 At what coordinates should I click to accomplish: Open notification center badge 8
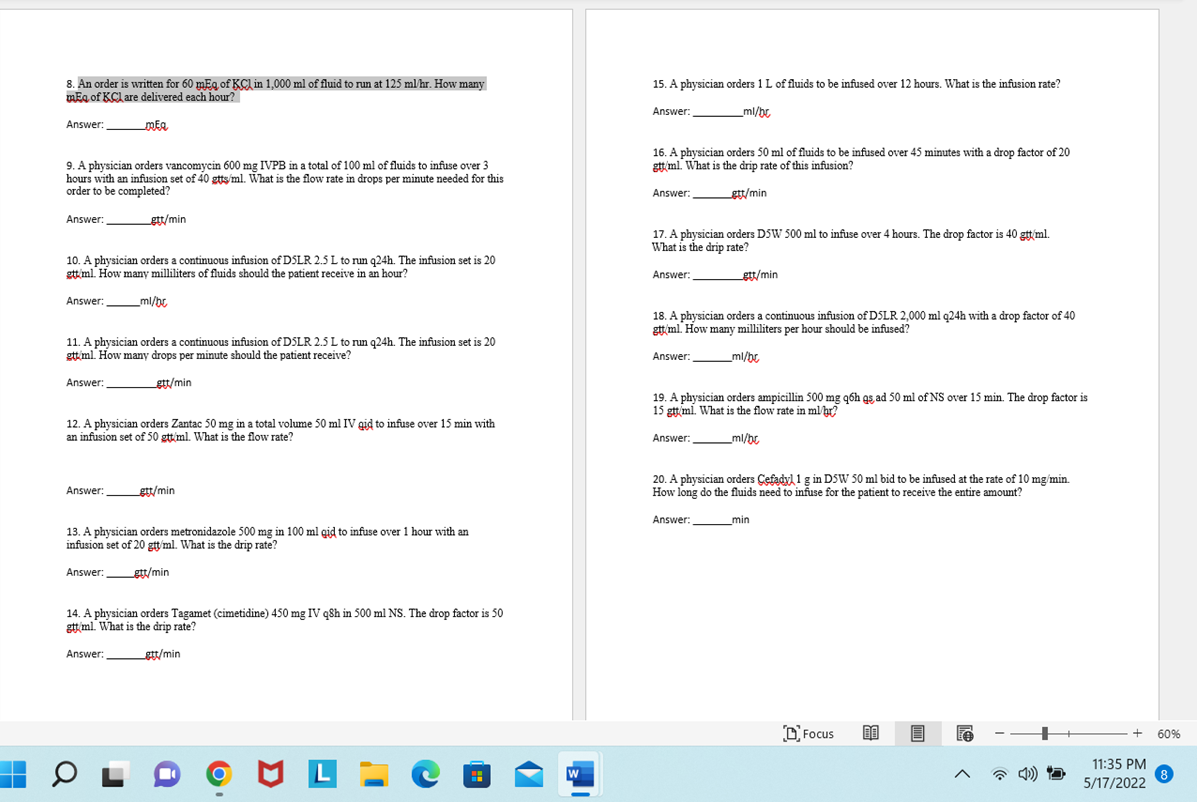(x=1164, y=775)
